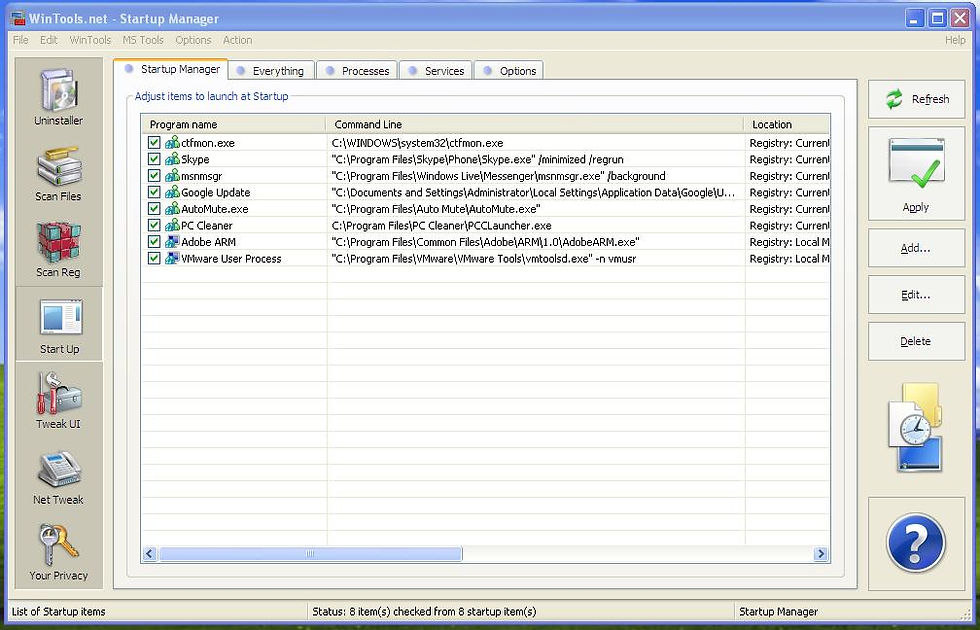Switch to the Everything tab
Screen dimensions: 980x630
(271, 71)
